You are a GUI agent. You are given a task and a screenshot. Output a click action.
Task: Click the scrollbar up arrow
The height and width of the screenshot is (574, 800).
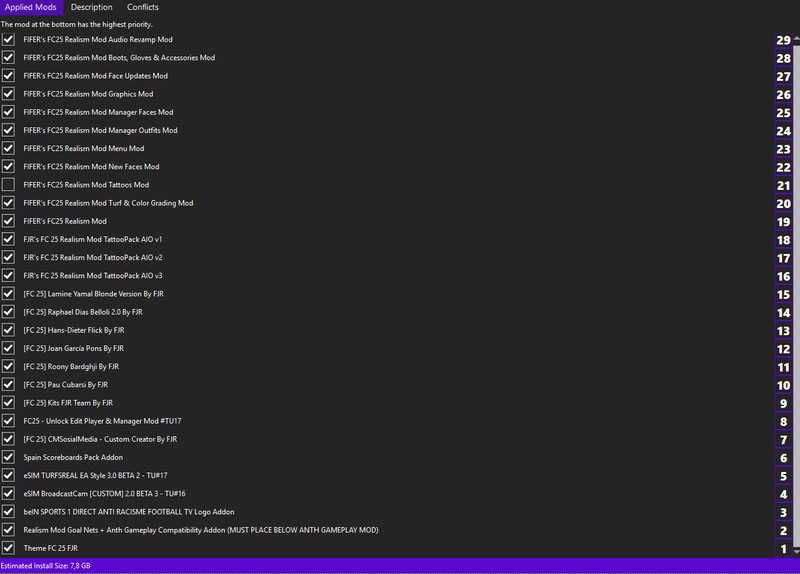click(x=796, y=37)
